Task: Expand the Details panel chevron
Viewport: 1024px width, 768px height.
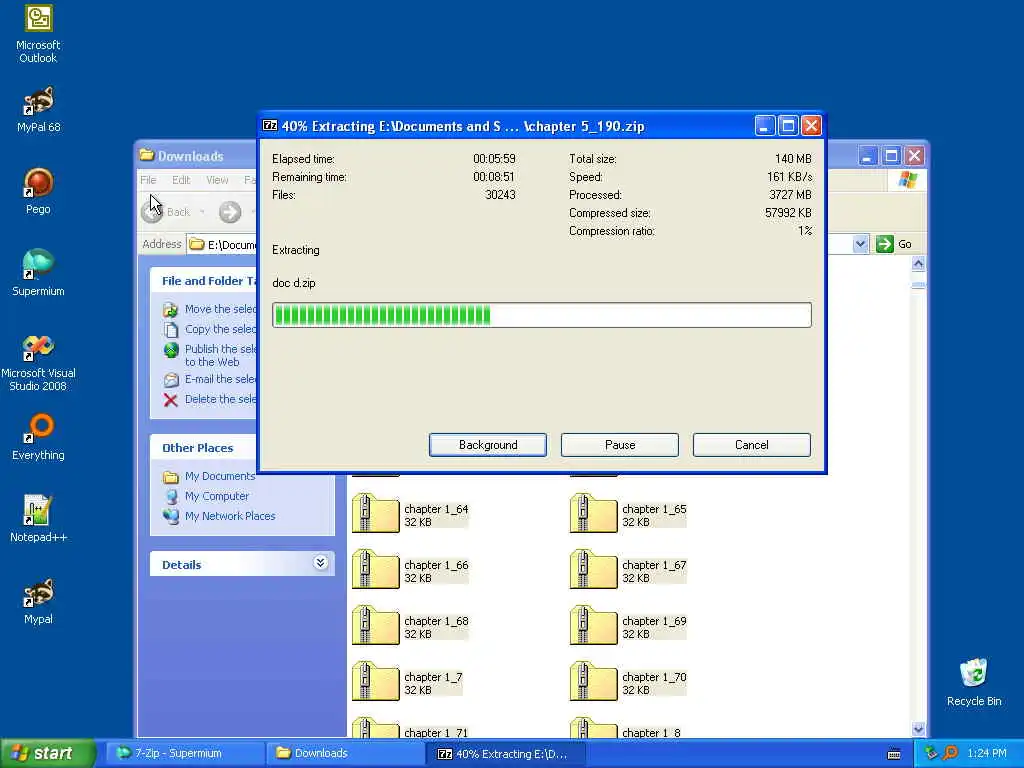Action: pyautogui.click(x=320, y=563)
